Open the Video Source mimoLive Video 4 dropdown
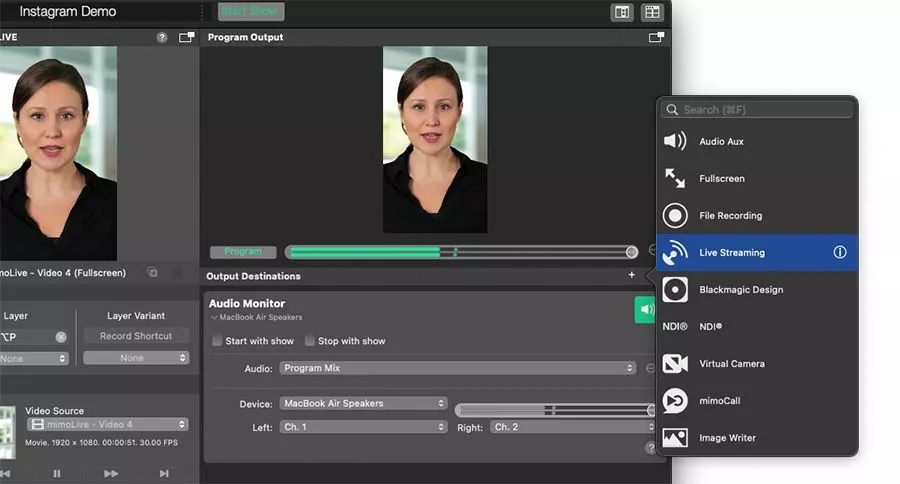Viewport: 900px width, 484px height. (x=108, y=424)
